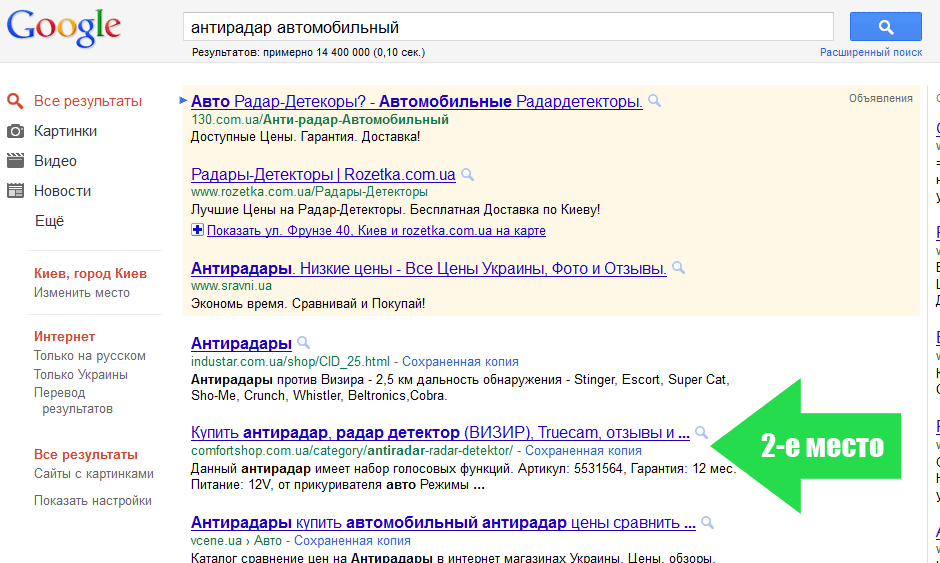
Task: Open Сохраненная копия for vcene.ua
Action: (x=352, y=540)
